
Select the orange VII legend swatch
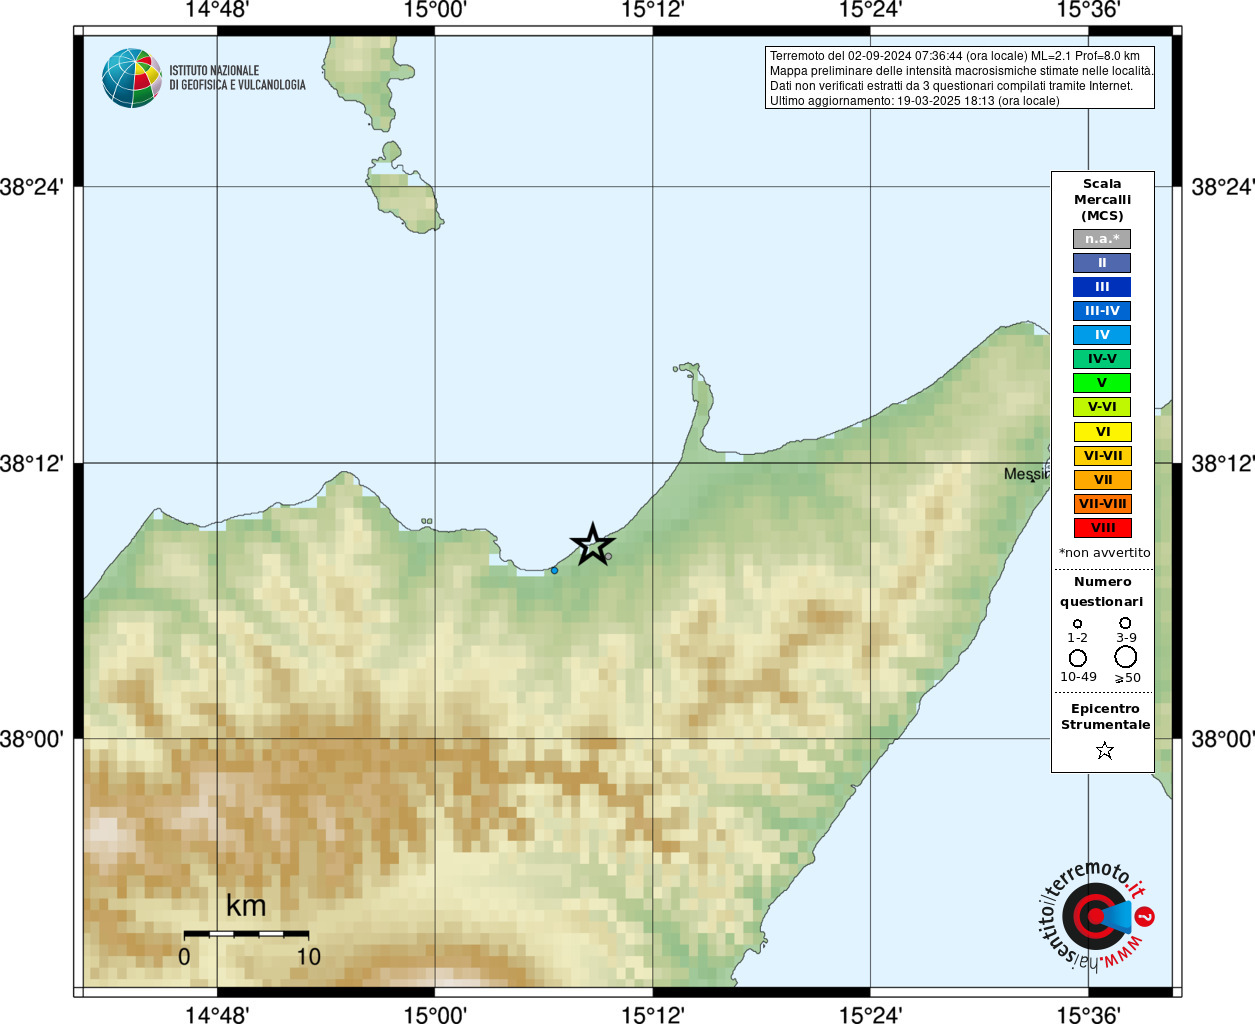[1102, 480]
